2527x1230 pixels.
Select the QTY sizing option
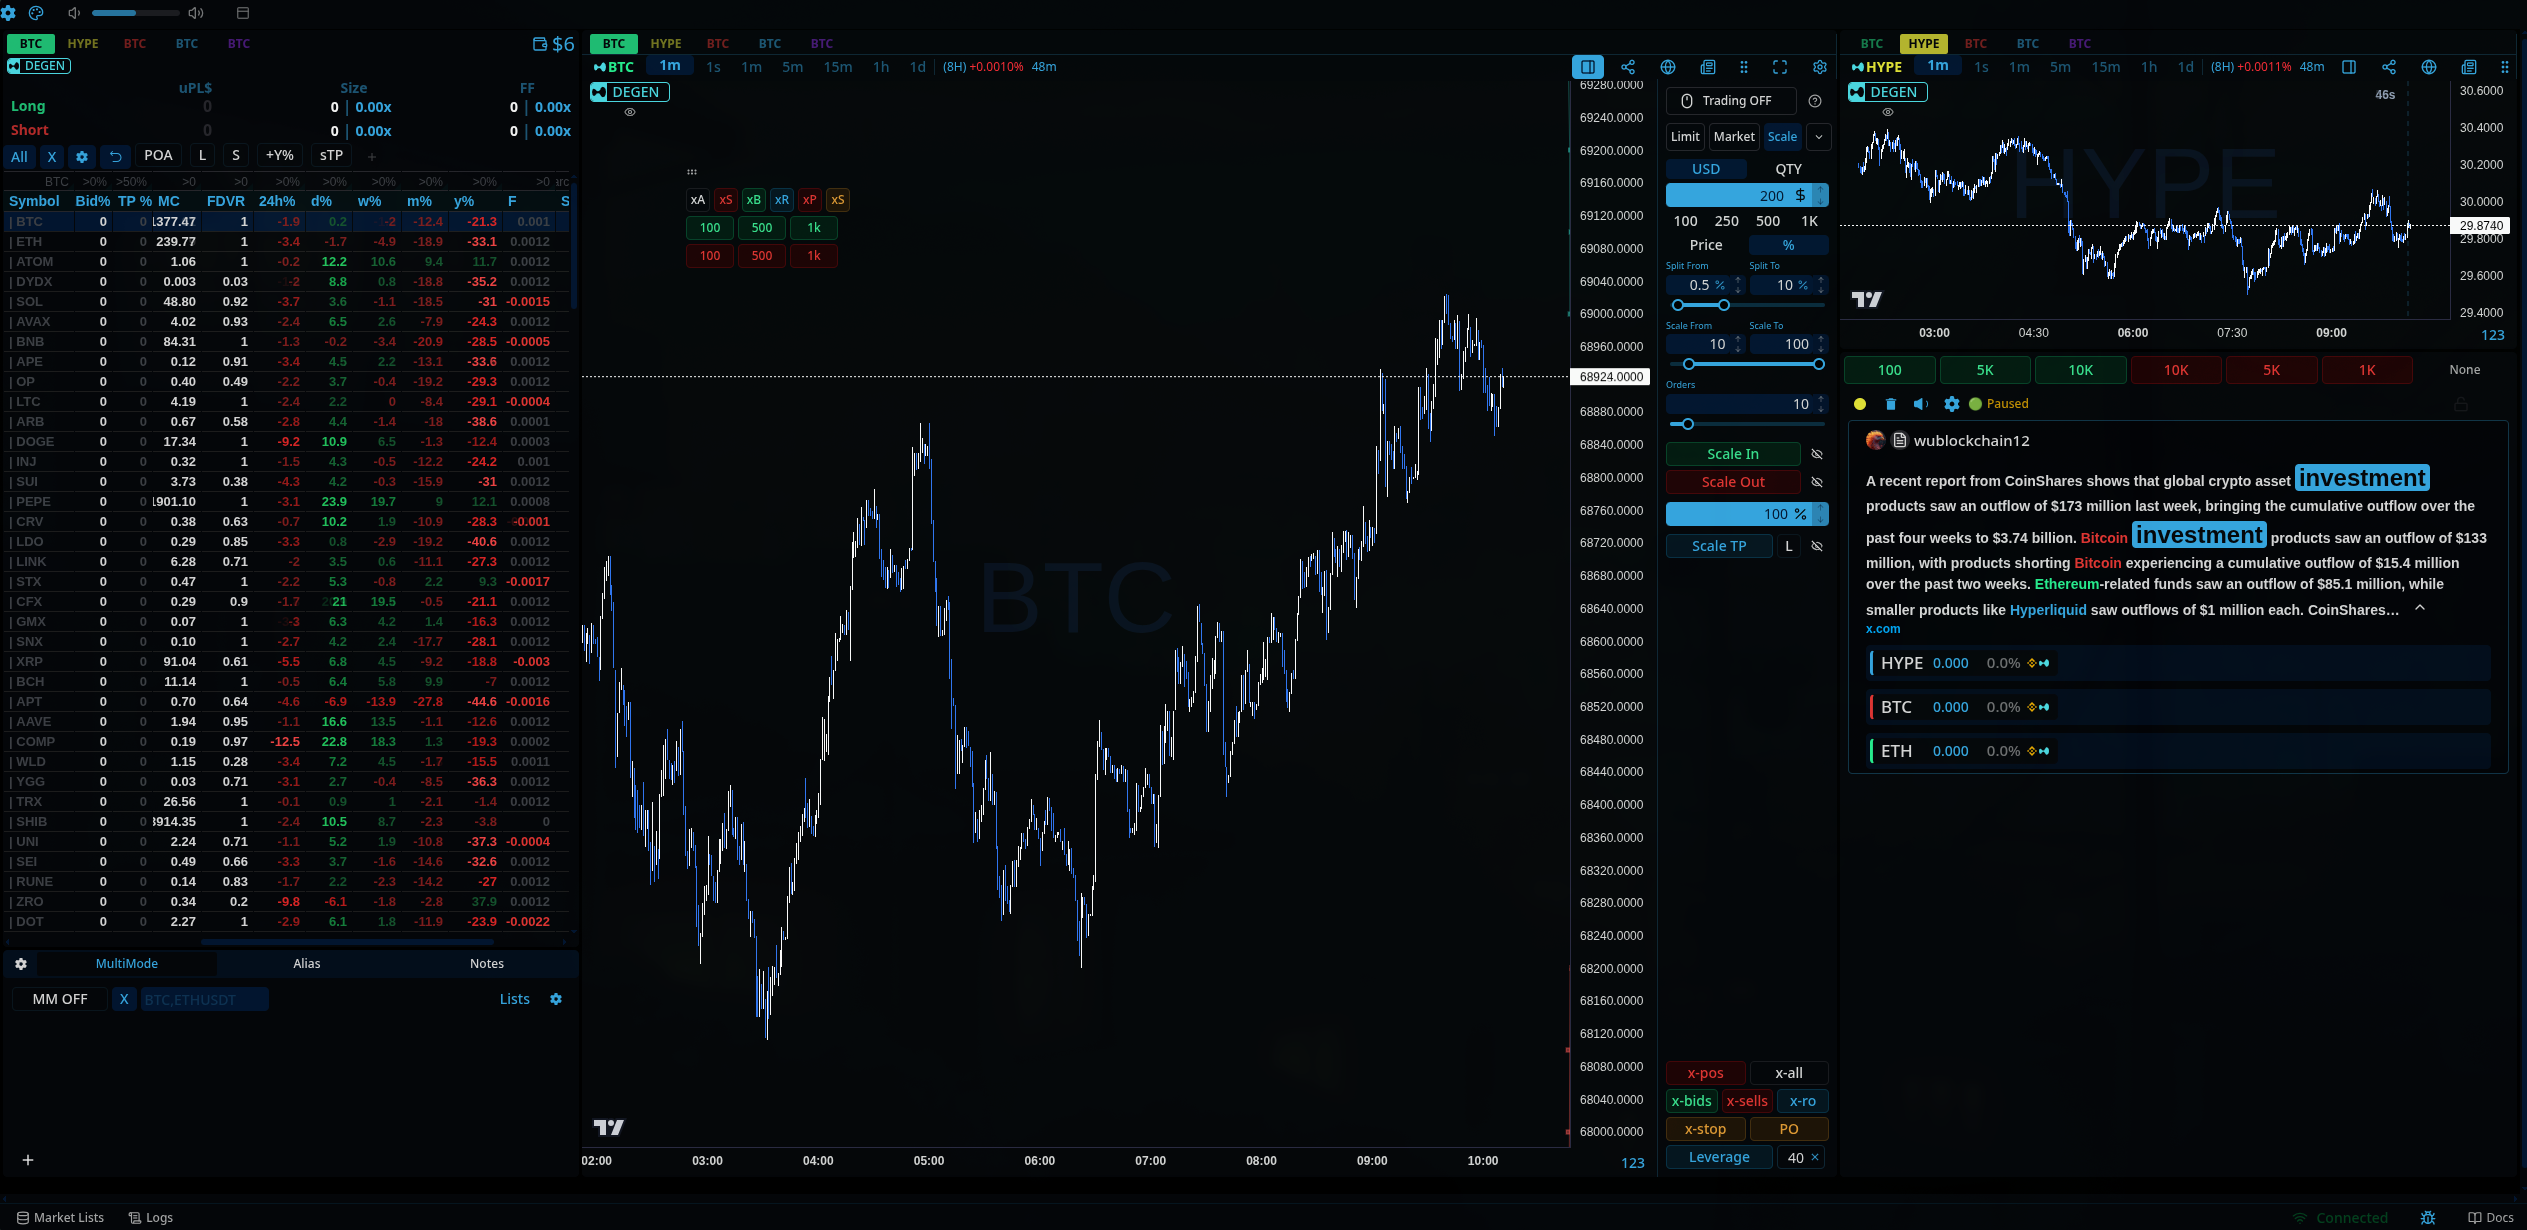pos(1788,169)
